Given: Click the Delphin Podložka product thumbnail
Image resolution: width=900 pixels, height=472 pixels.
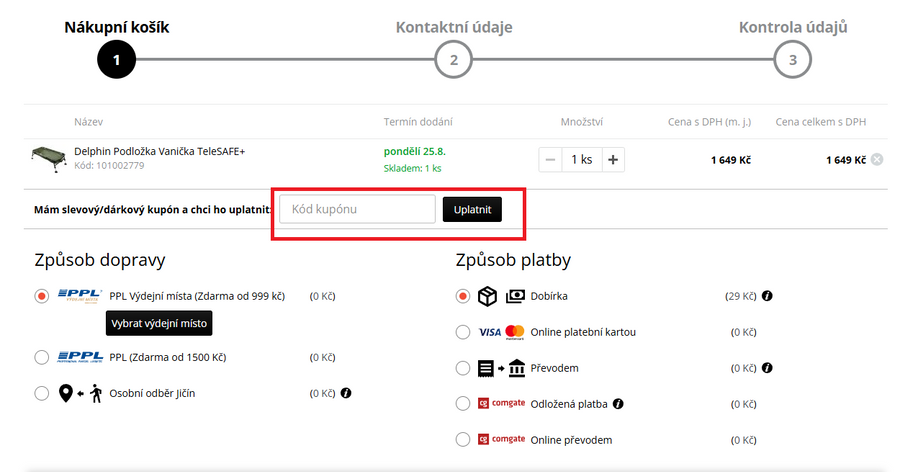Looking at the screenshot, I should pos(48,158).
